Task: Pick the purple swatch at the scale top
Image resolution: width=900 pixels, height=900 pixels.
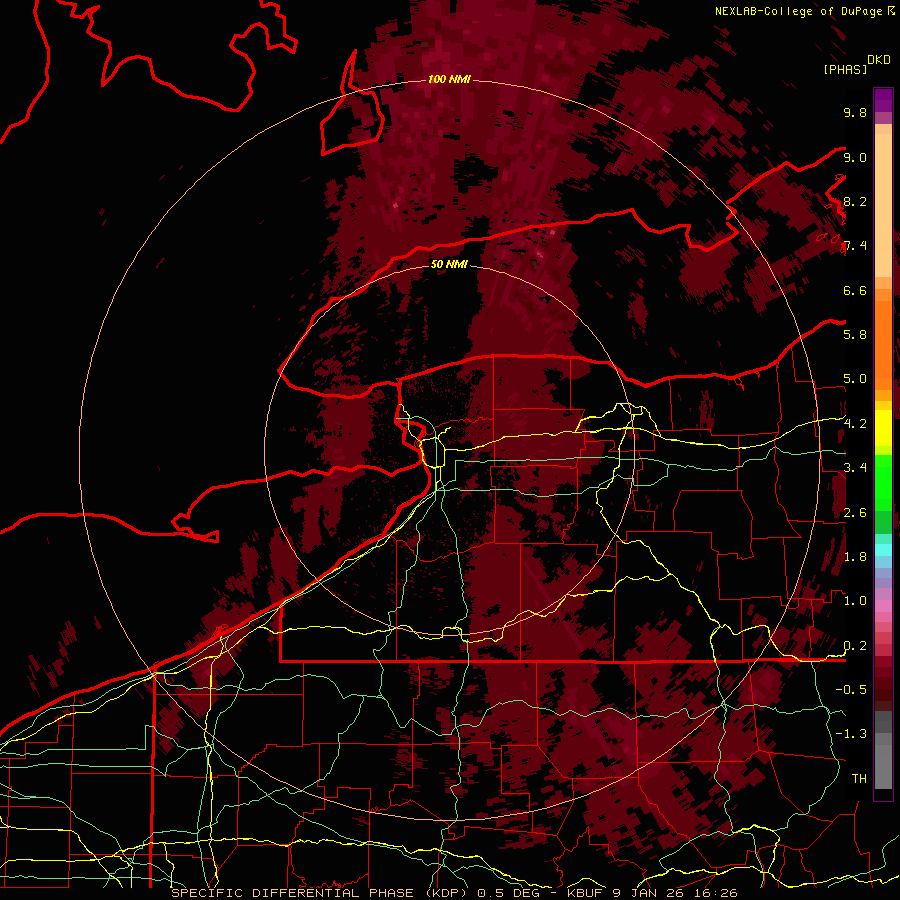Action: [883, 101]
